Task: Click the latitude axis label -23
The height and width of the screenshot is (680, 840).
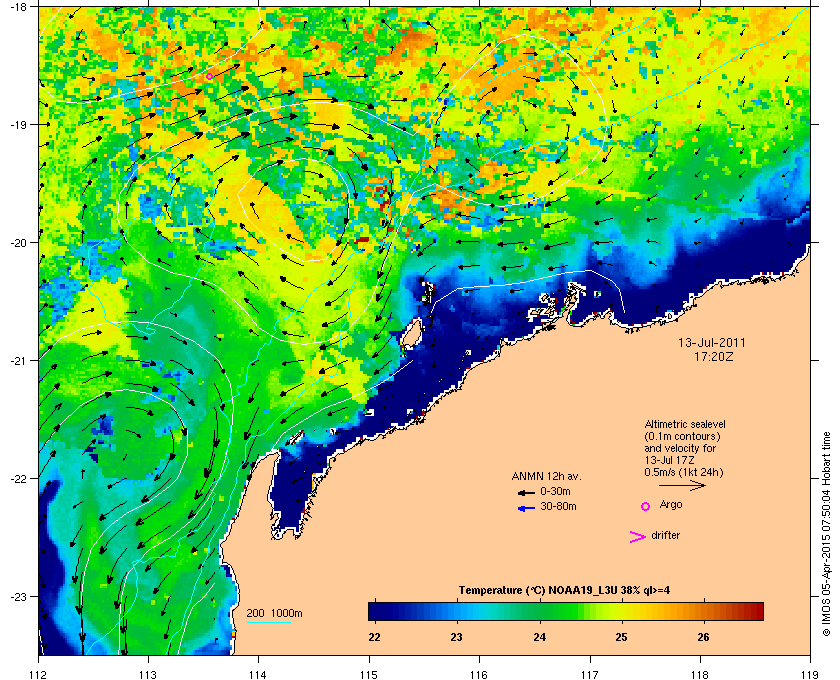Action: (18, 596)
